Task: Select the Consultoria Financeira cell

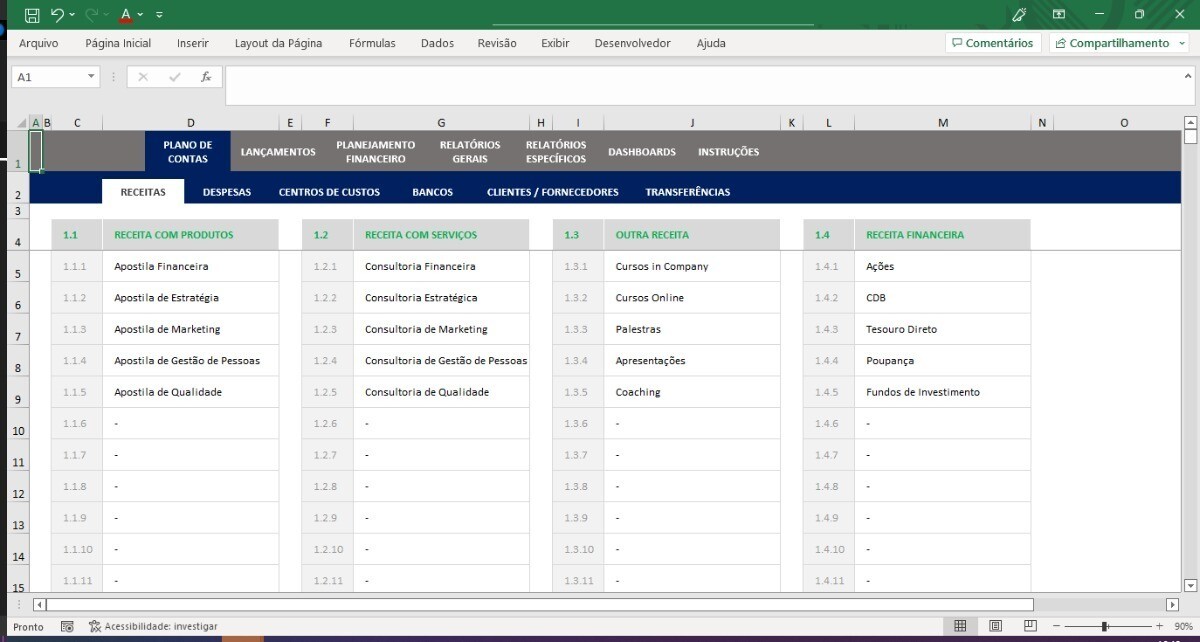Action: coord(420,267)
